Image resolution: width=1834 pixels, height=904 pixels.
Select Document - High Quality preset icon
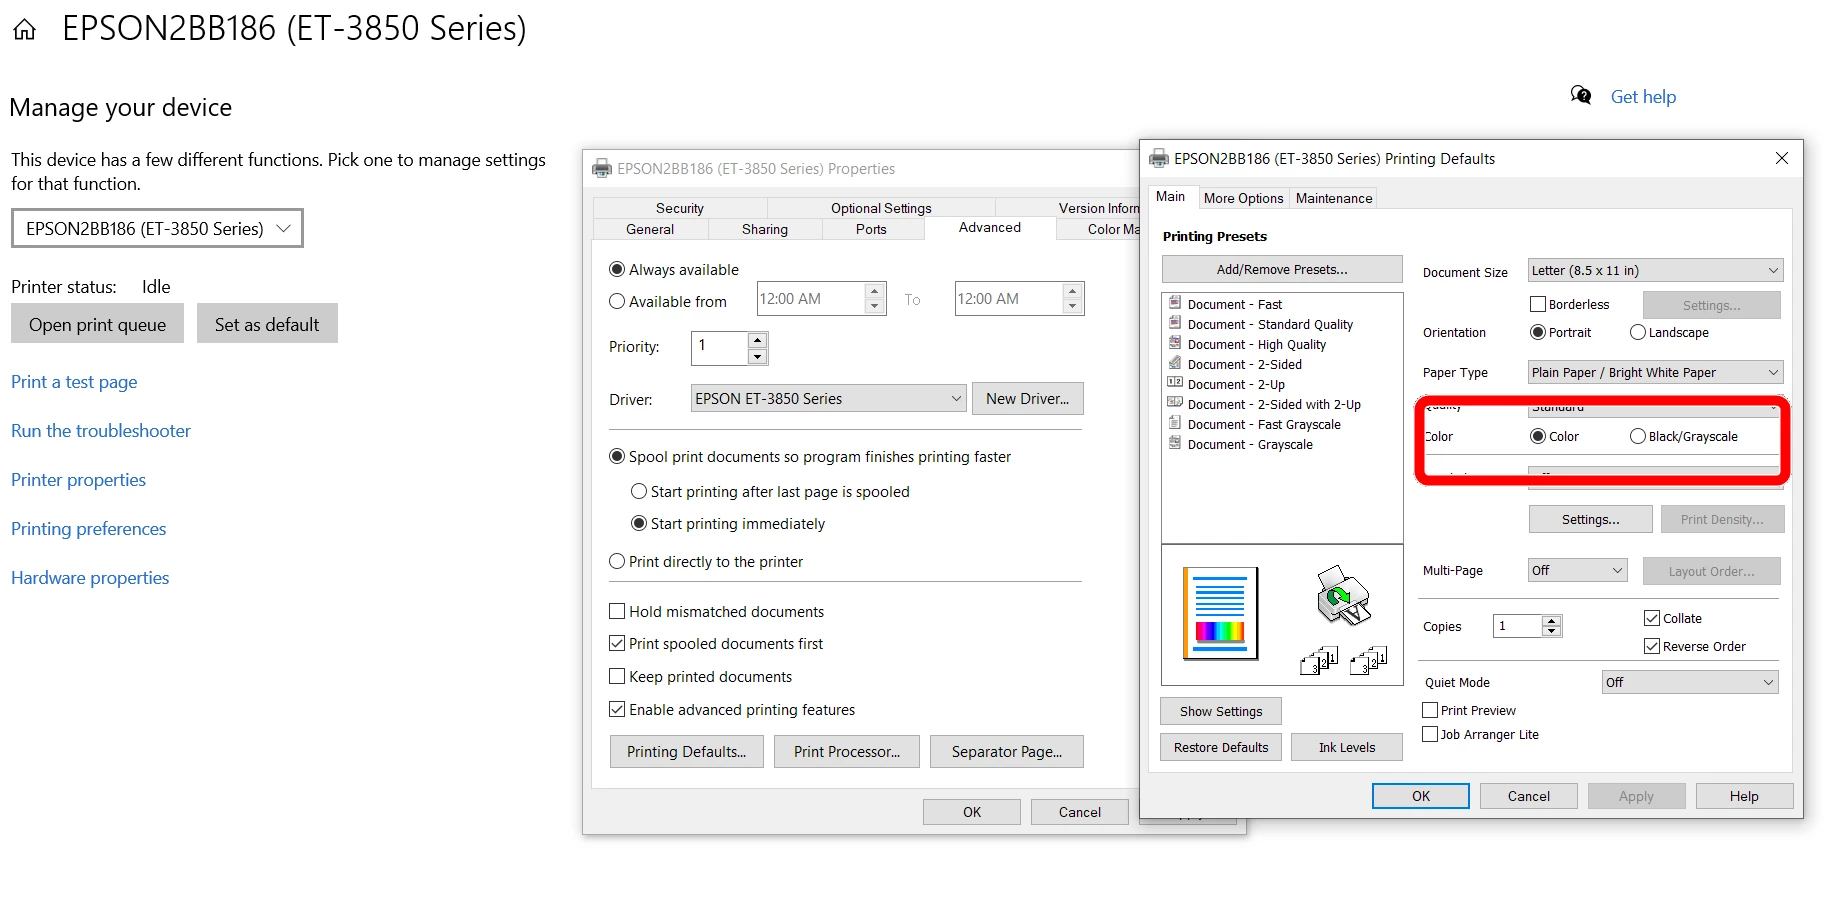1175,343
